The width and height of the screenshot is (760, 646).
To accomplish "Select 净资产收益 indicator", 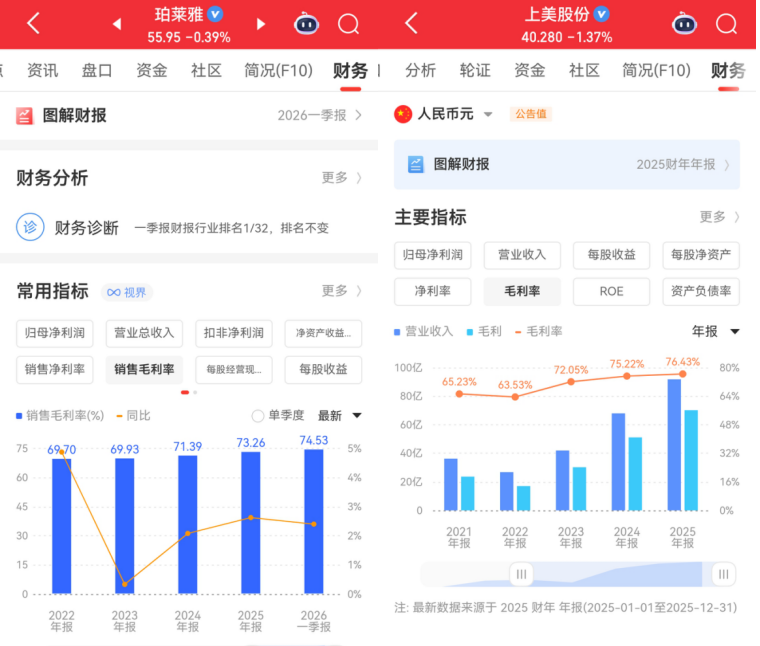I will pyautogui.click(x=323, y=333).
